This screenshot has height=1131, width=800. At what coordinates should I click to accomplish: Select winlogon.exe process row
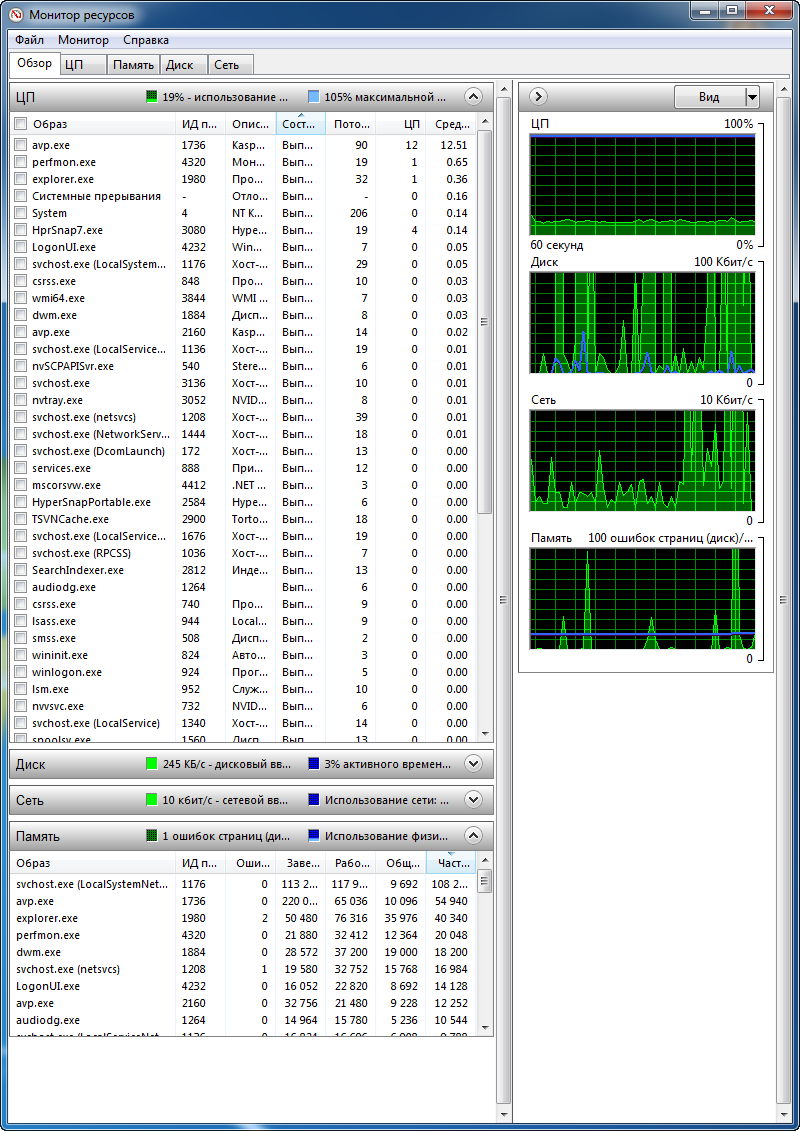pyautogui.click(x=244, y=672)
